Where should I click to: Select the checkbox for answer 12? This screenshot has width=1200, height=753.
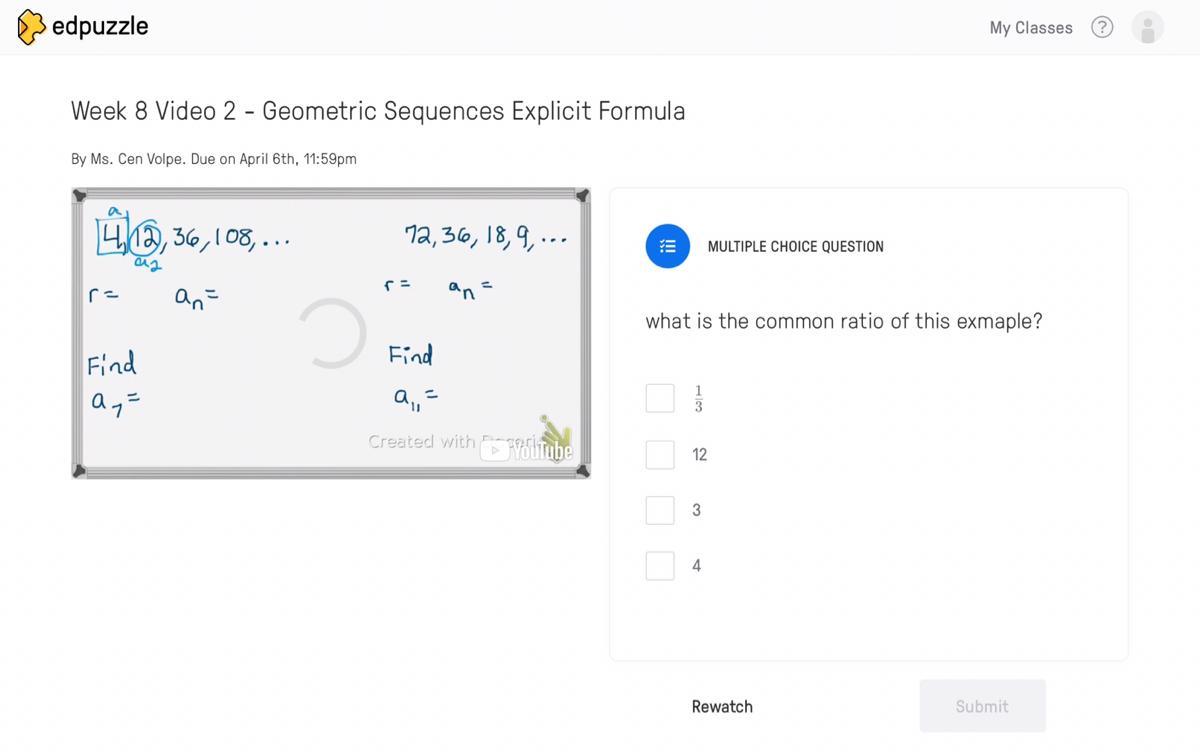tap(660, 455)
